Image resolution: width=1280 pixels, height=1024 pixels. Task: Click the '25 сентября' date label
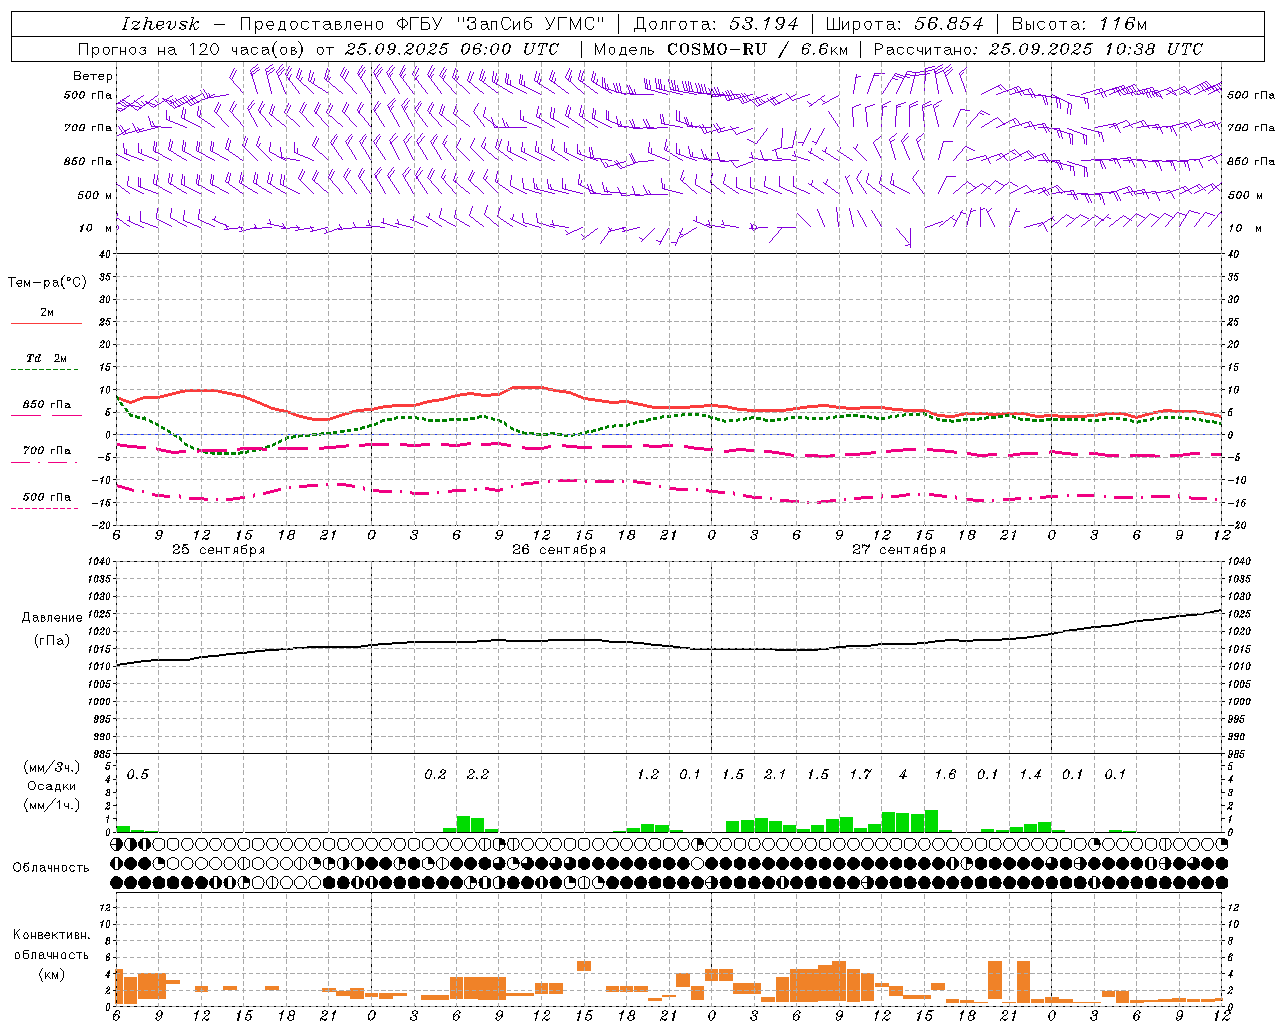click(x=218, y=550)
